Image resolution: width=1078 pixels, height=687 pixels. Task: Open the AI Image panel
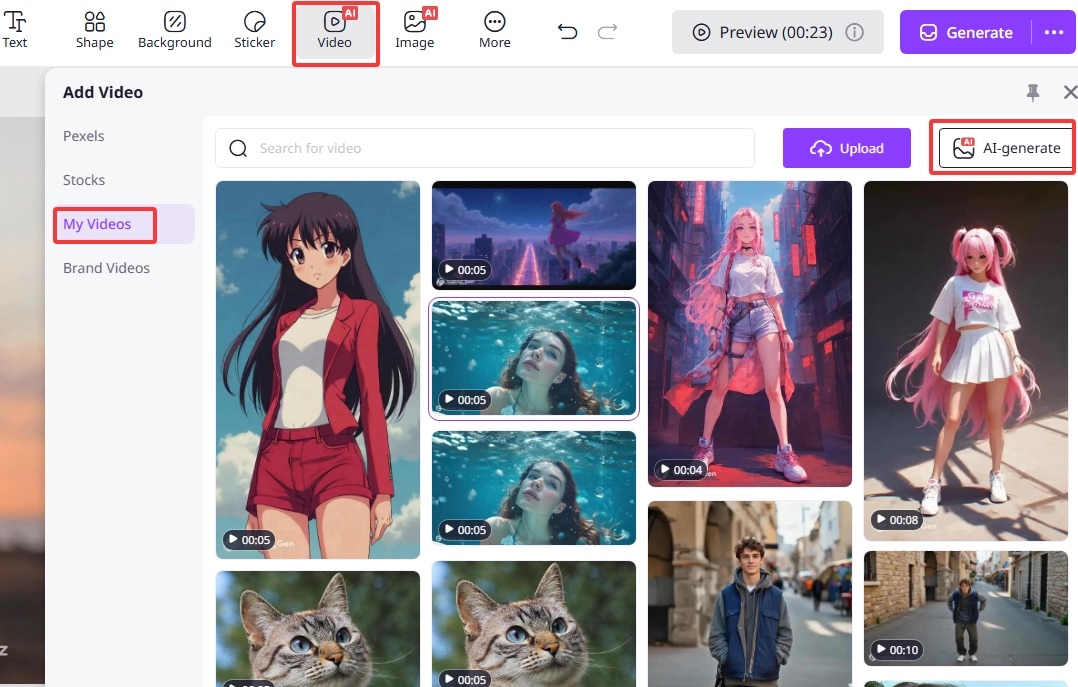point(415,30)
